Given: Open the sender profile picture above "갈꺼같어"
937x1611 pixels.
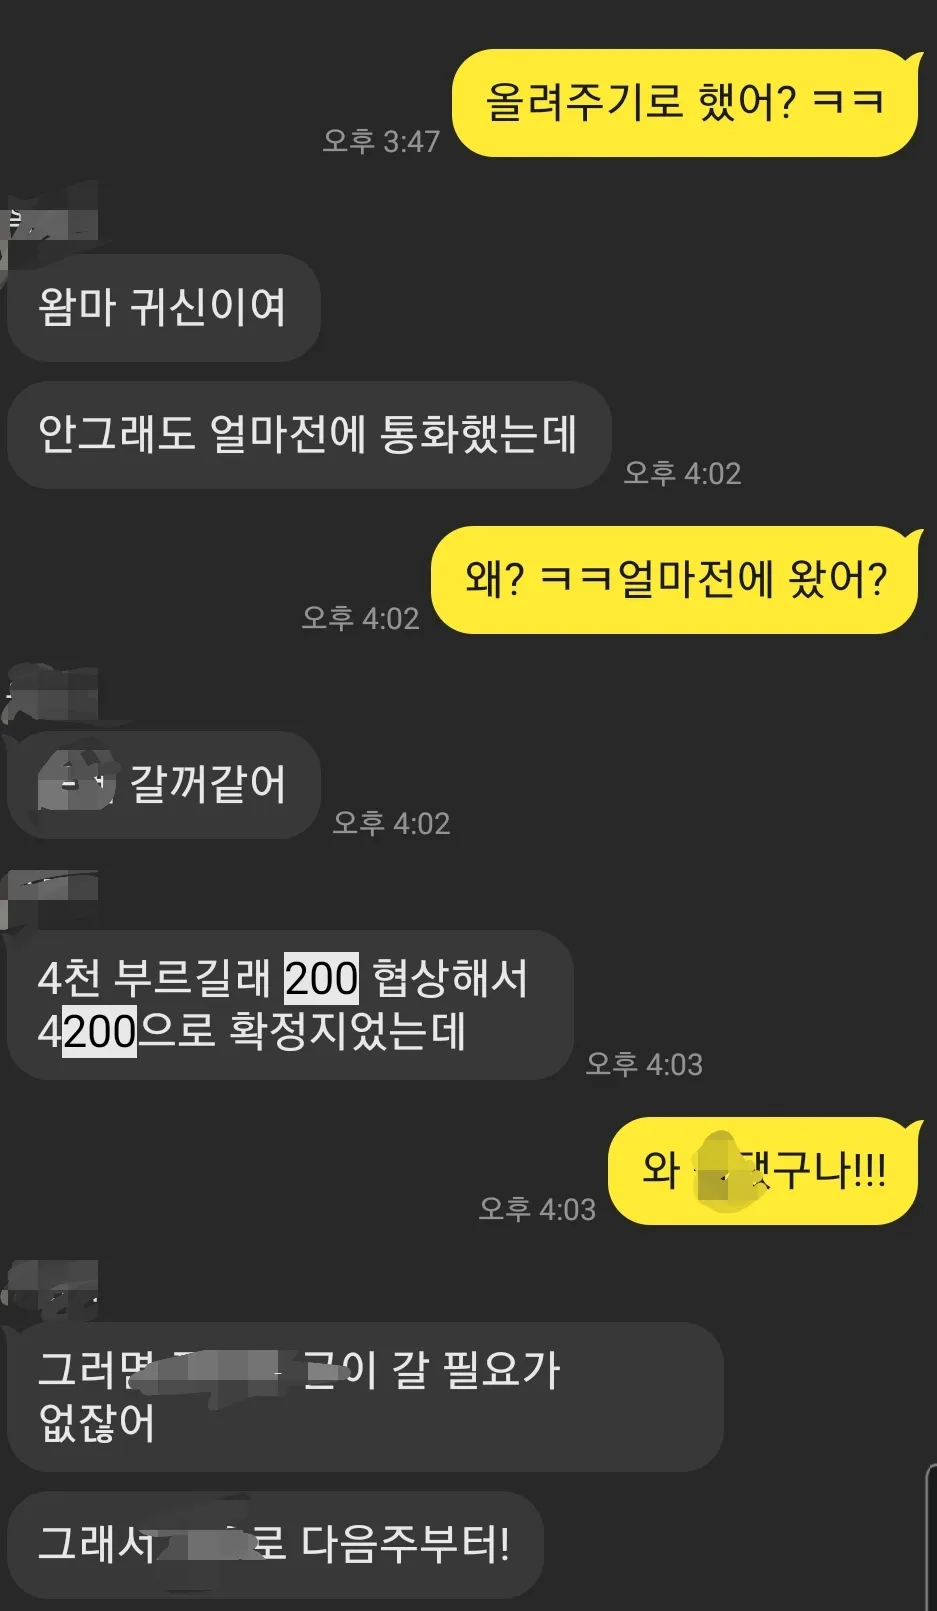Looking at the screenshot, I should (50, 692).
